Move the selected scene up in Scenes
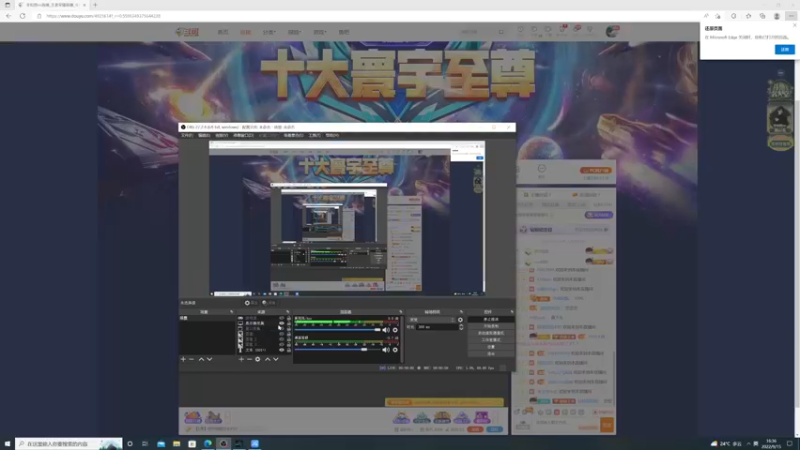This screenshot has width=800, height=450. click(x=201, y=359)
